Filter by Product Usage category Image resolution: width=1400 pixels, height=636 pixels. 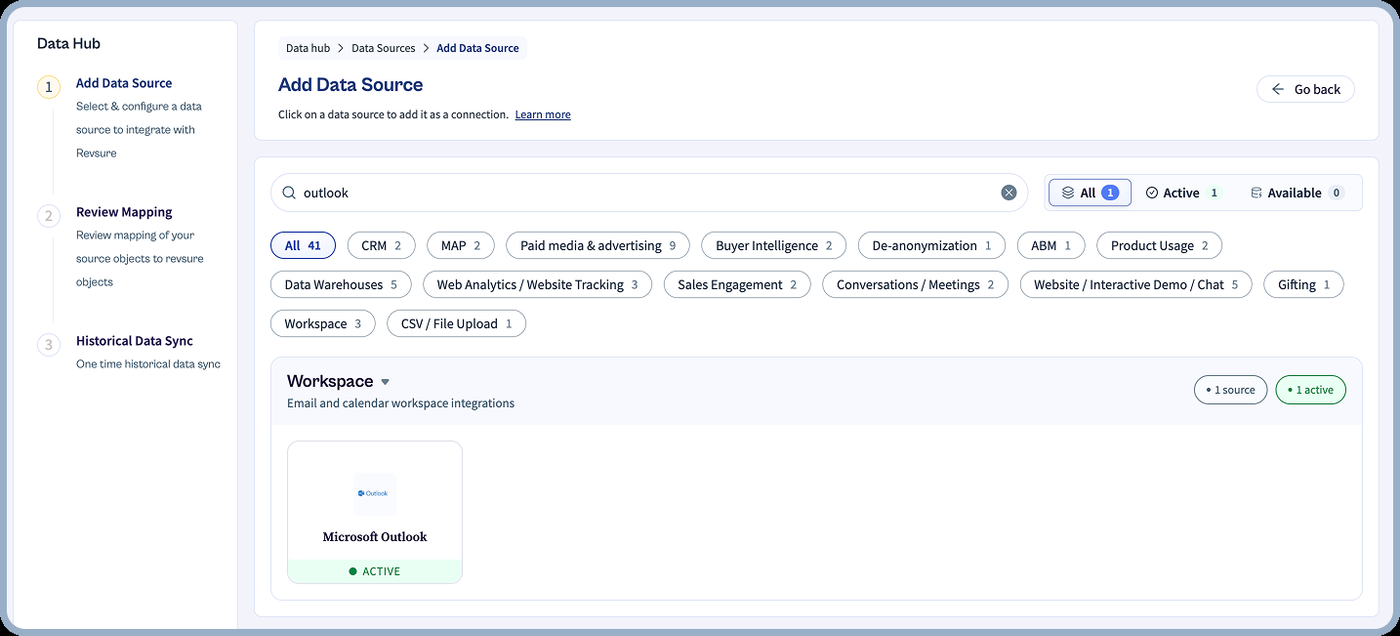(1160, 245)
